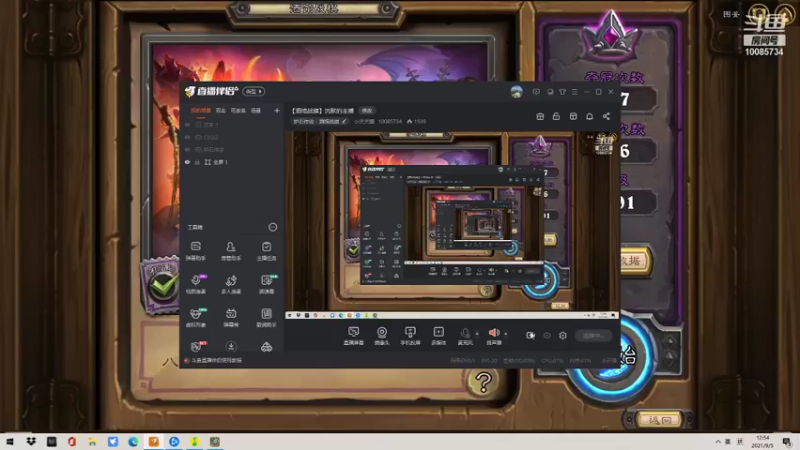Click the 返回 back button in Hearthstone

click(x=659, y=420)
